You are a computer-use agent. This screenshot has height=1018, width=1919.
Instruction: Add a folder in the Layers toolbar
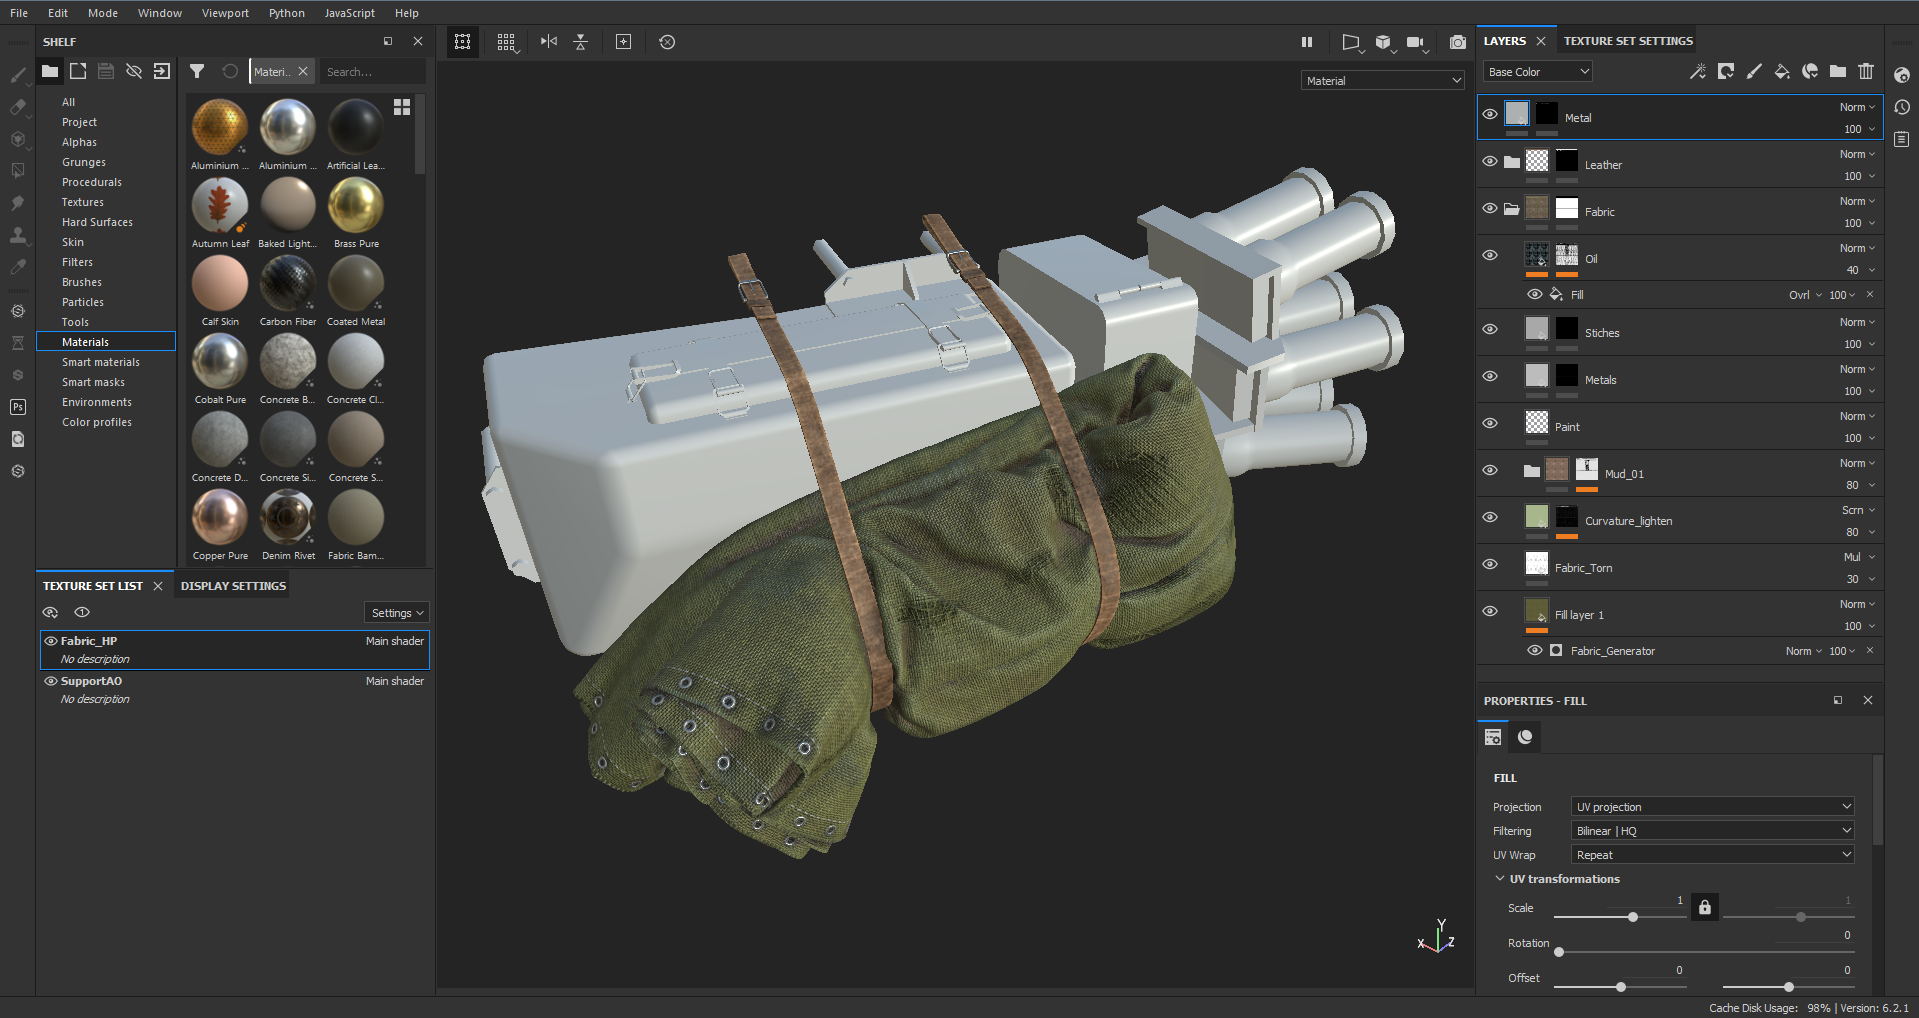(1838, 71)
